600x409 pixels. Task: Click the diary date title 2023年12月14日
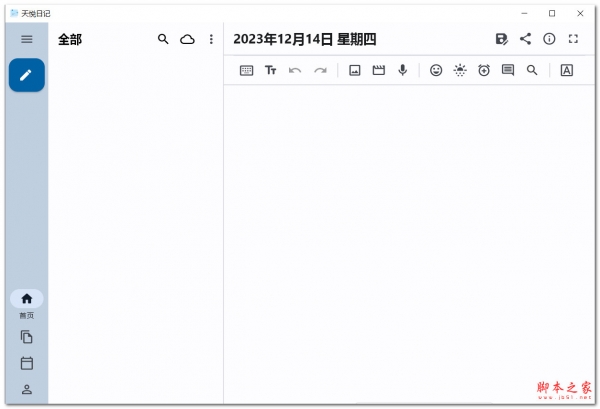coord(305,39)
